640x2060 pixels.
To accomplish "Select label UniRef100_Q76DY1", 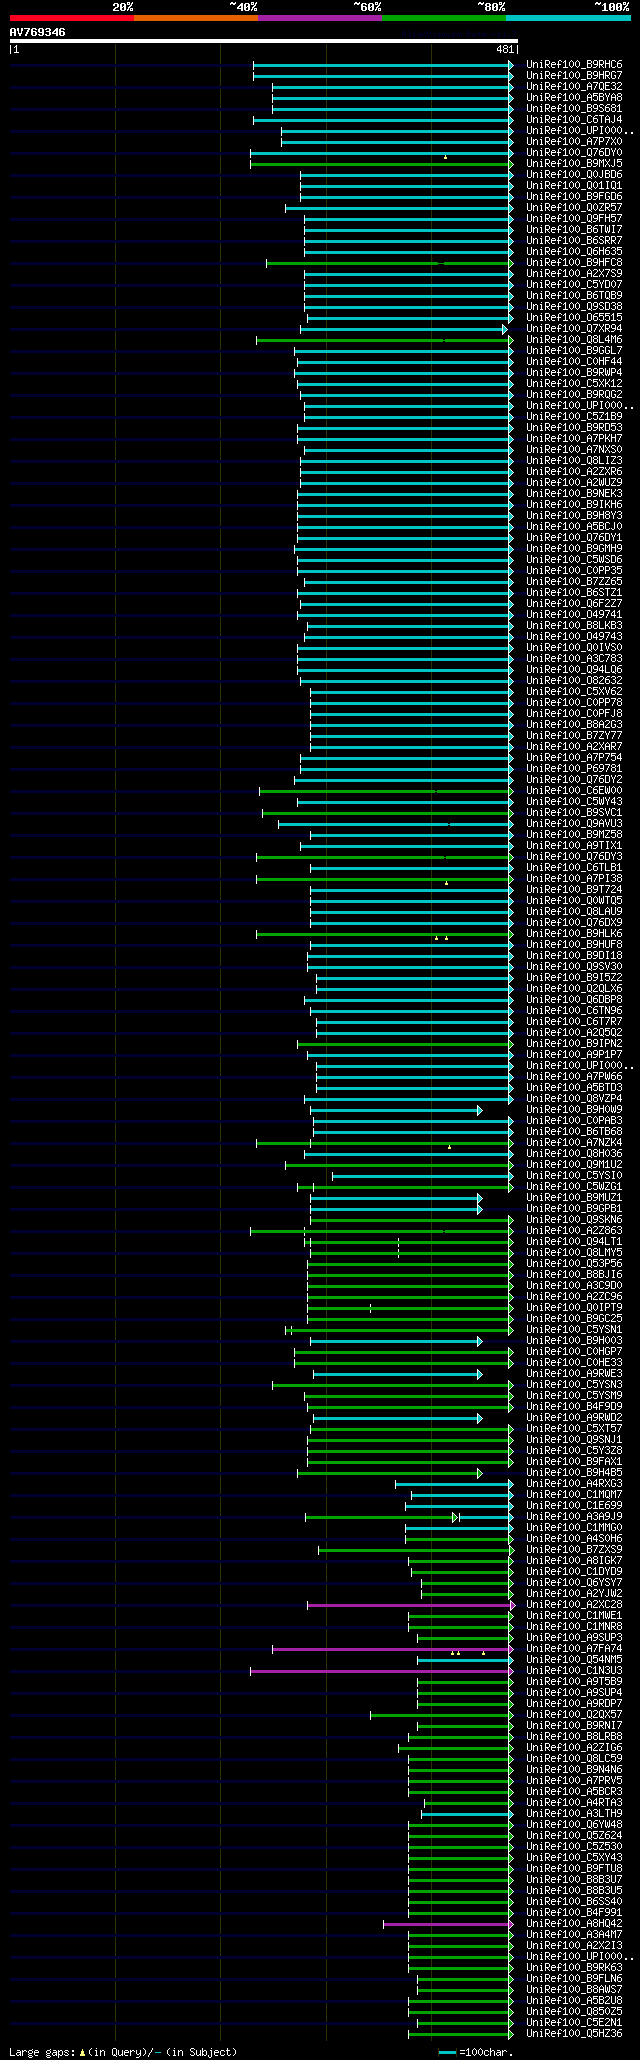I will pyautogui.click(x=574, y=538).
